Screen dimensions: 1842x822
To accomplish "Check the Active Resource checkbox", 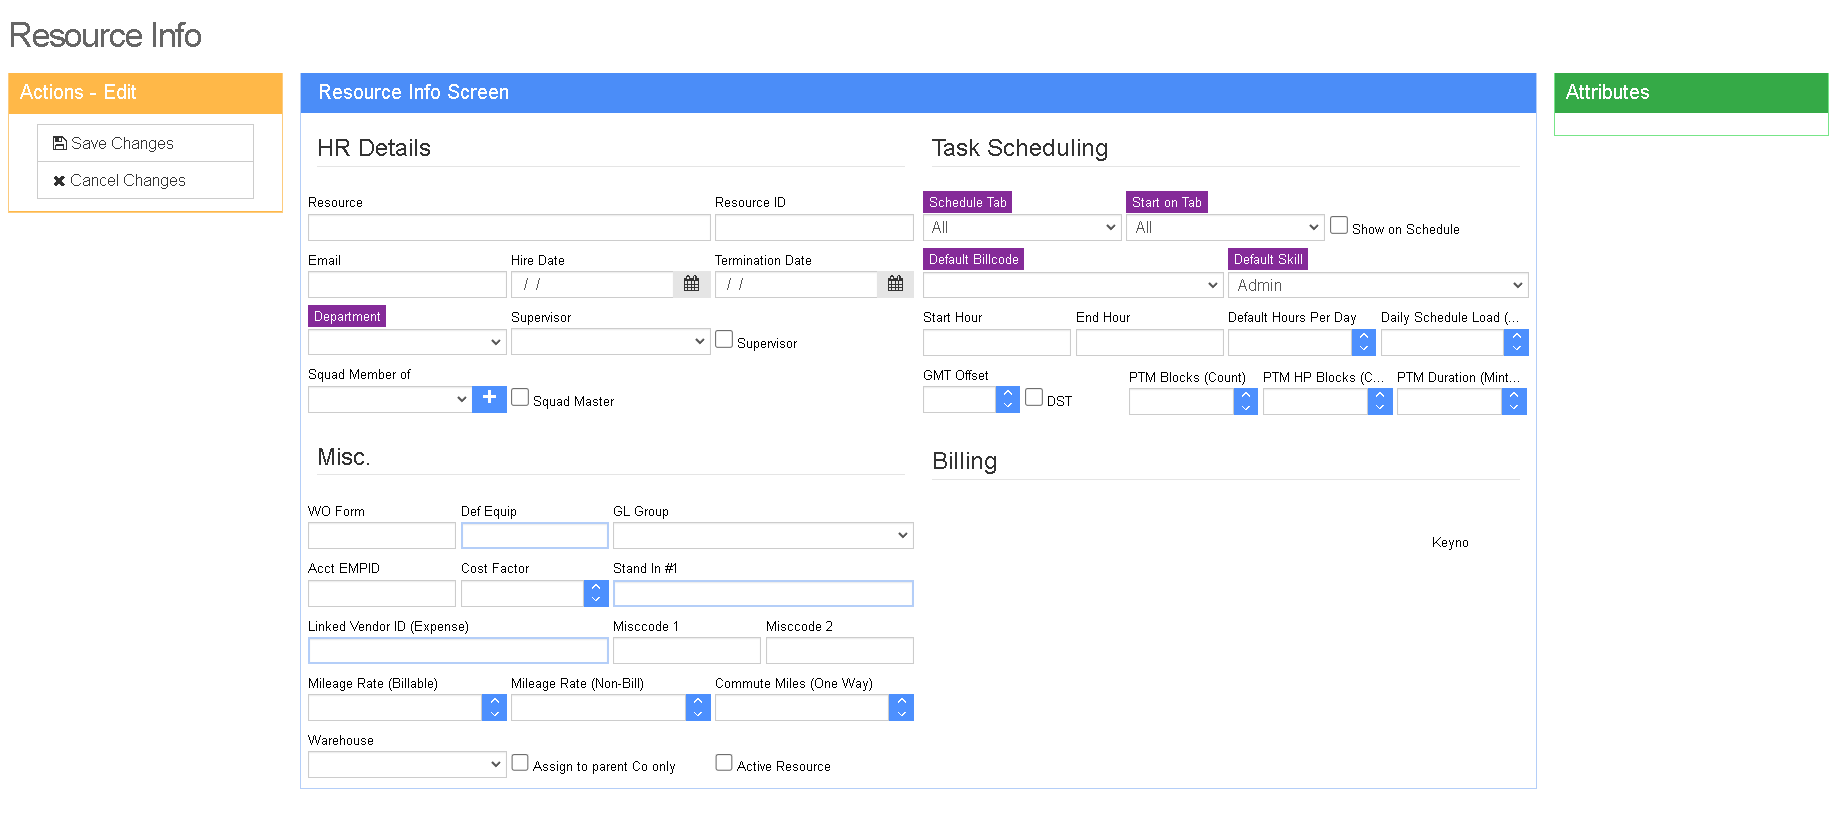I will [x=724, y=762].
